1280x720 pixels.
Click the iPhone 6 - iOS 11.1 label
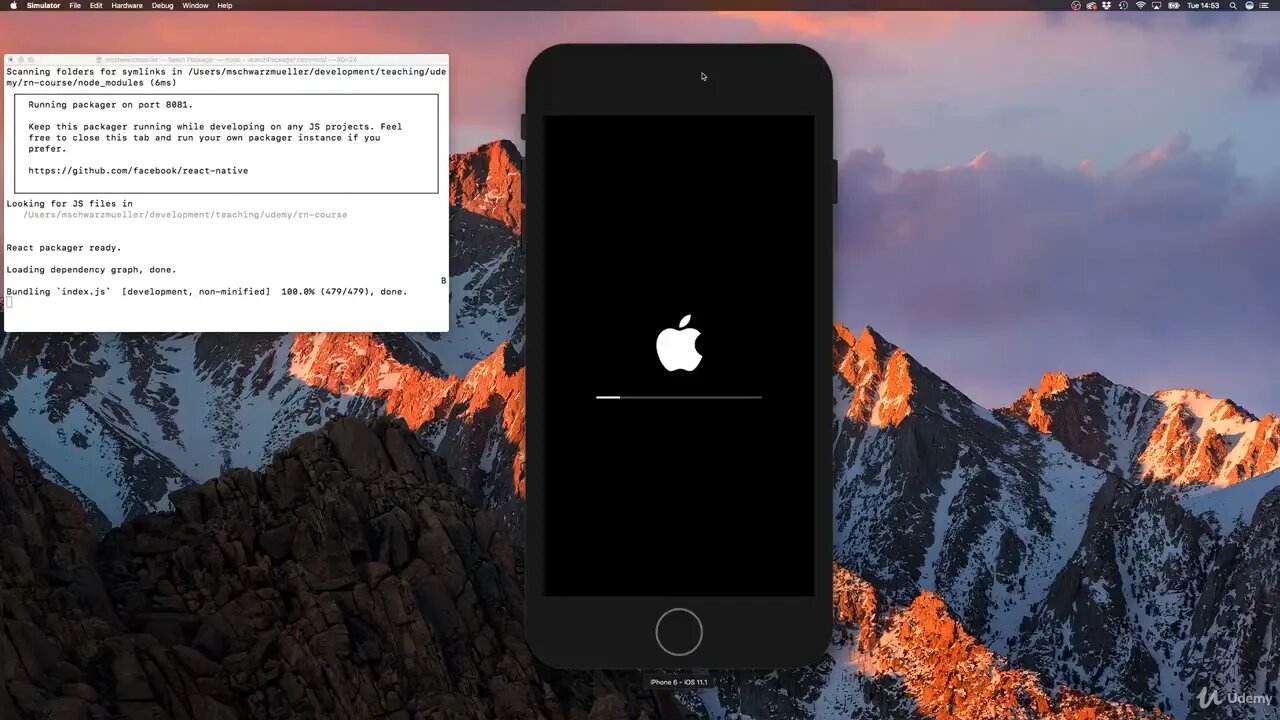click(x=679, y=682)
